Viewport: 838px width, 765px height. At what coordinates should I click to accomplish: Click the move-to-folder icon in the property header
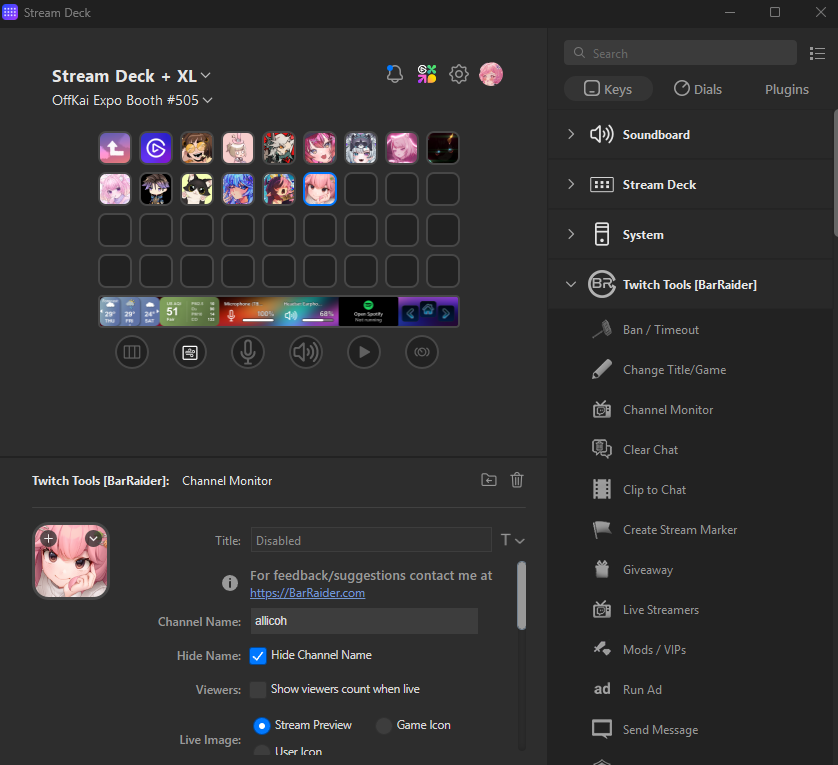(x=488, y=480)
